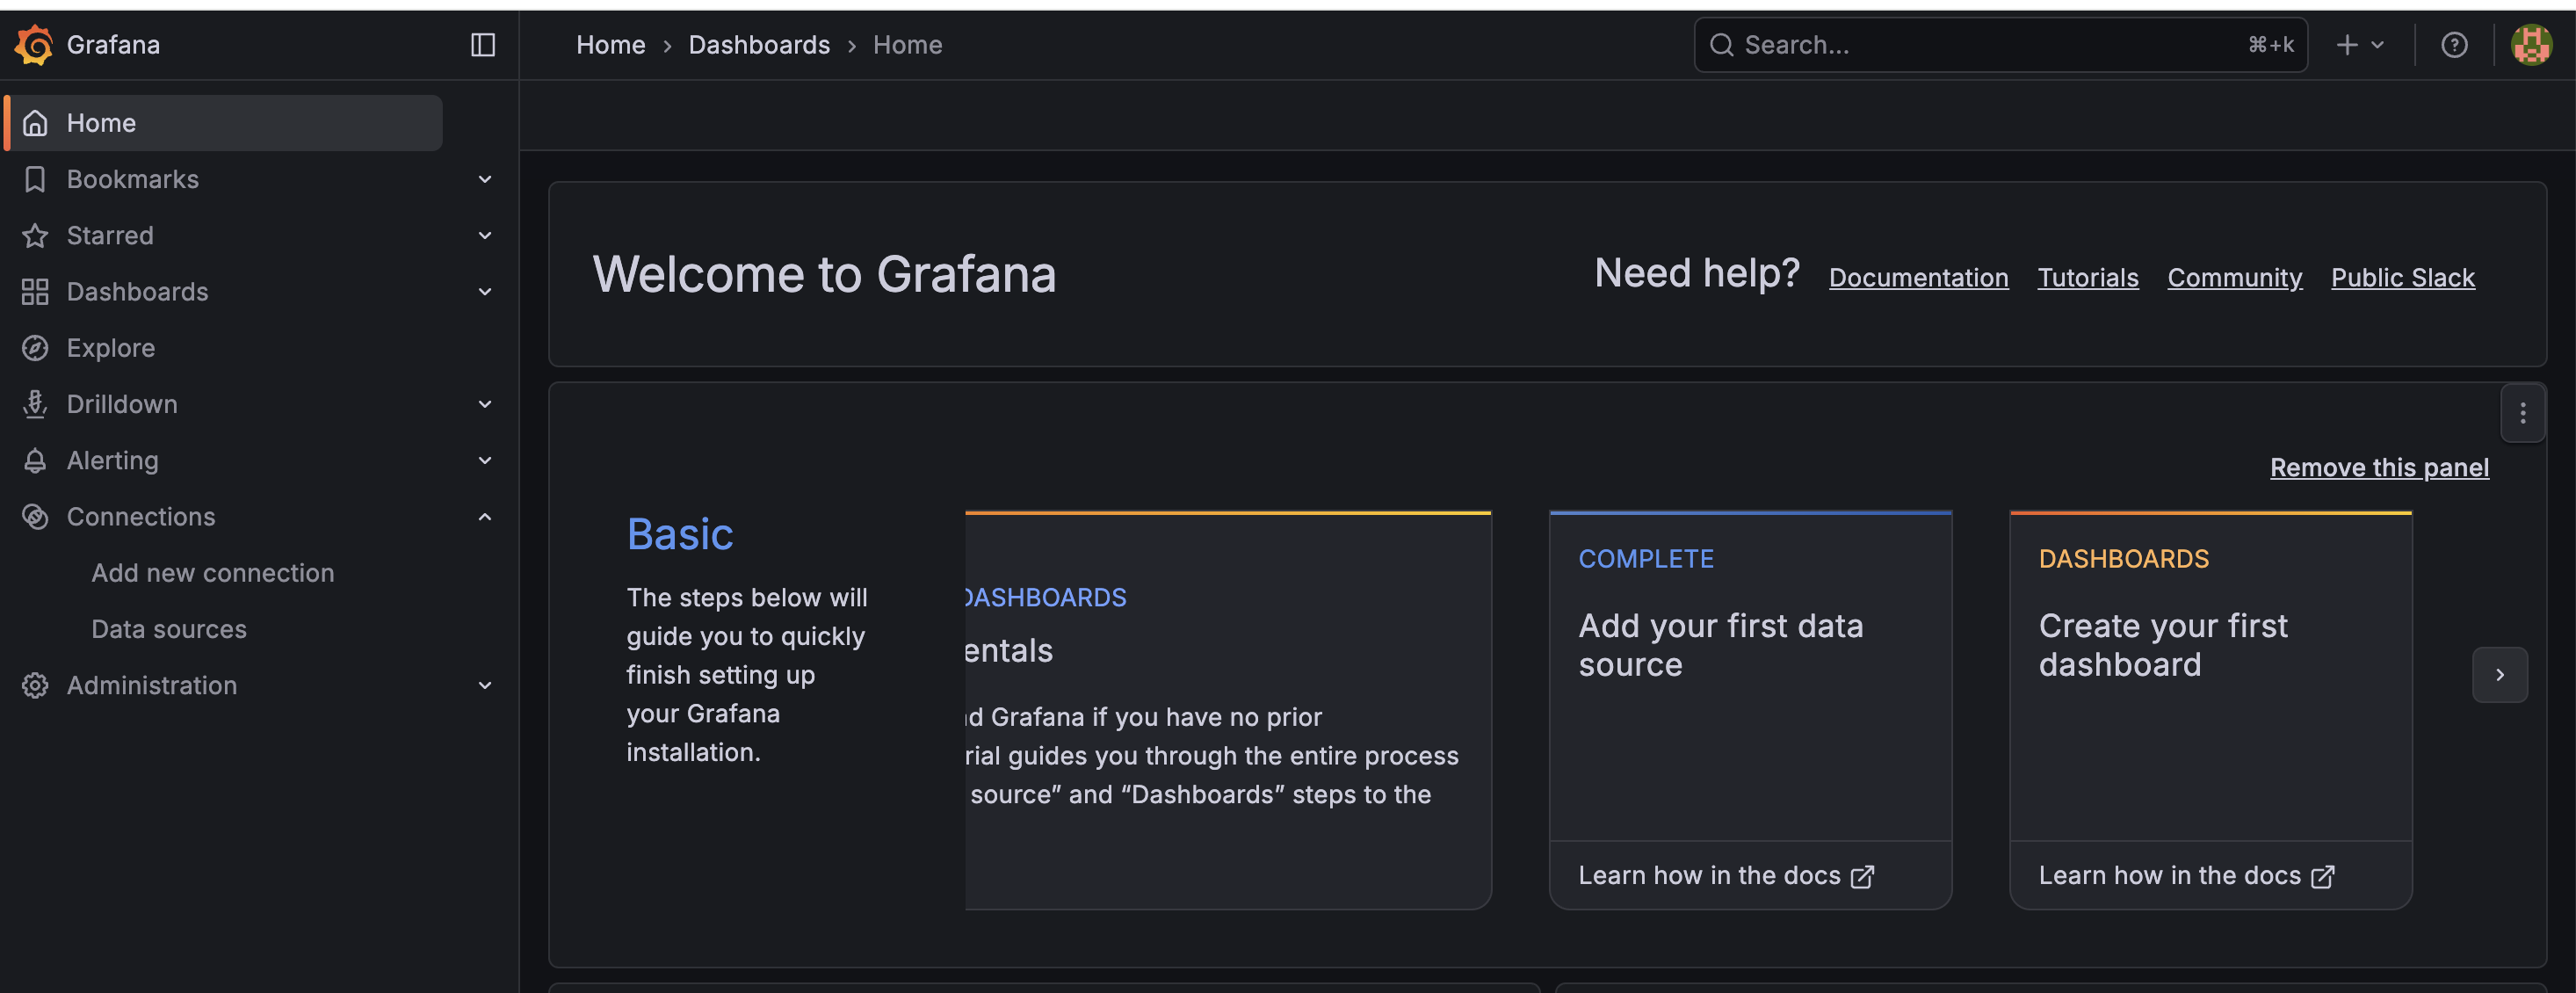Viewport: 2576px width, 993px height.
Task: Click Learn how in docs for data source
Action: (1726, 876)
